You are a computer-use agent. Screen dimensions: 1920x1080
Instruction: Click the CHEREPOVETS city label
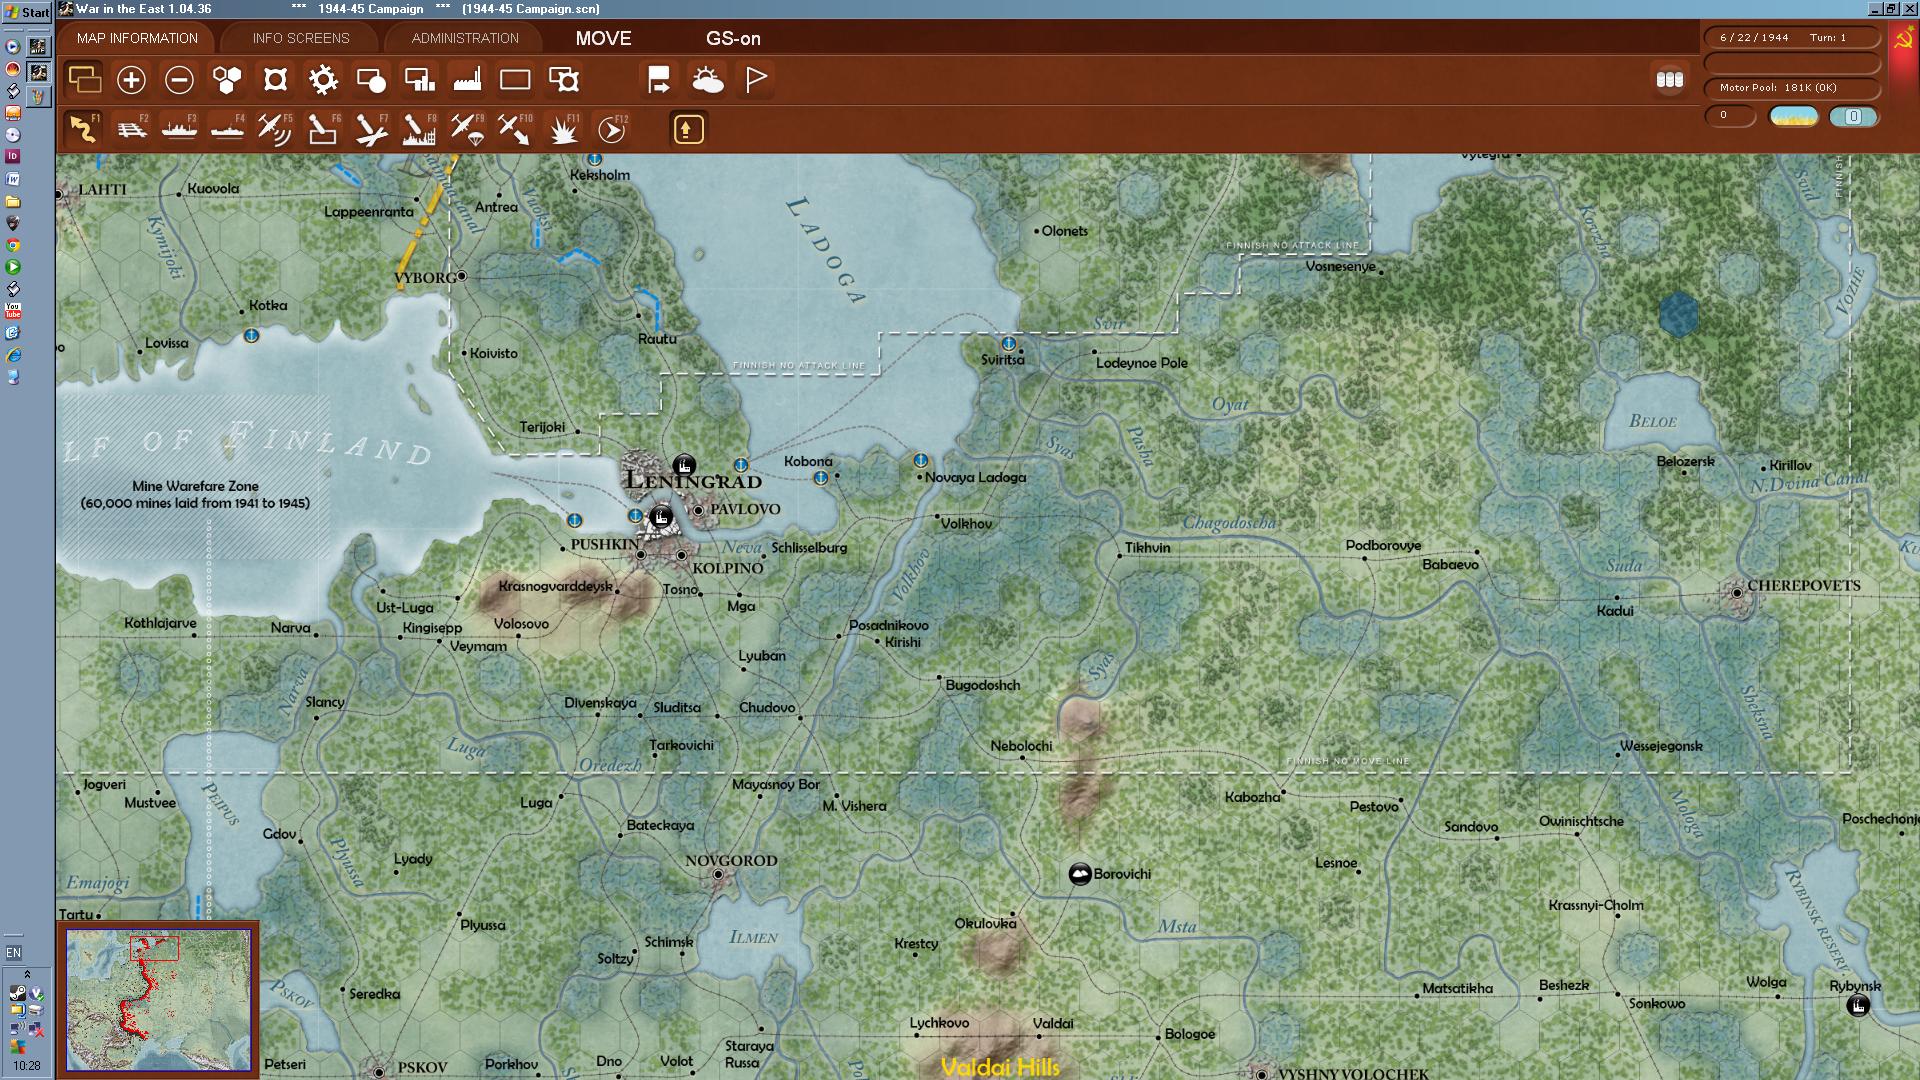(1804, 585)
